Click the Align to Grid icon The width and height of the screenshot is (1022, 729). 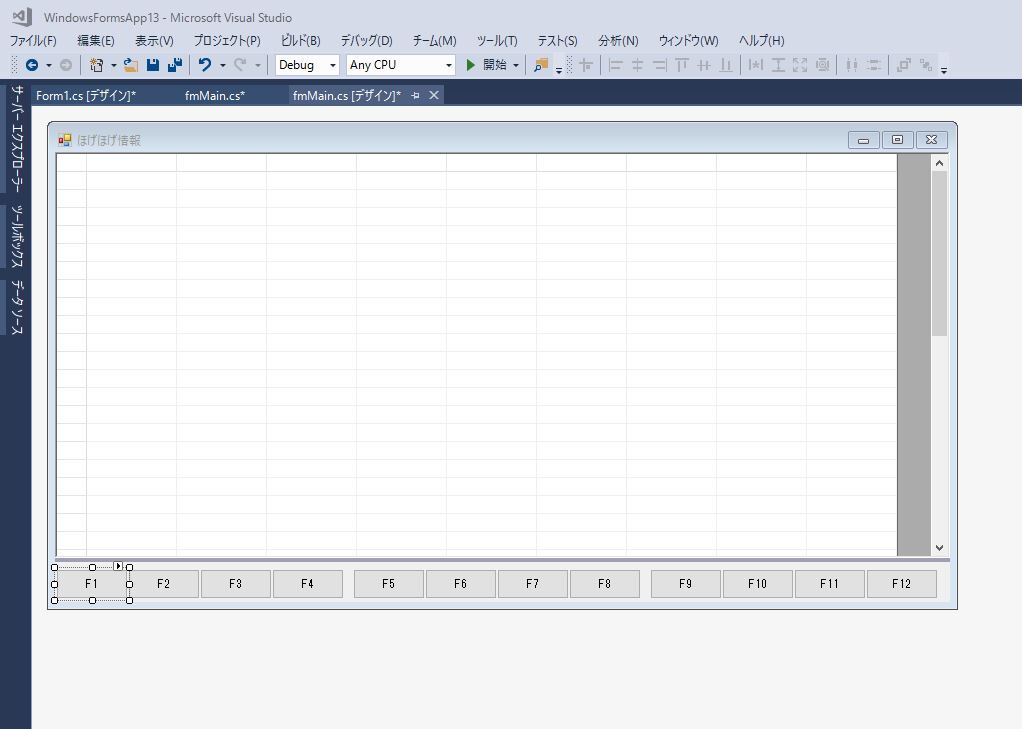(x=586, y=65)
